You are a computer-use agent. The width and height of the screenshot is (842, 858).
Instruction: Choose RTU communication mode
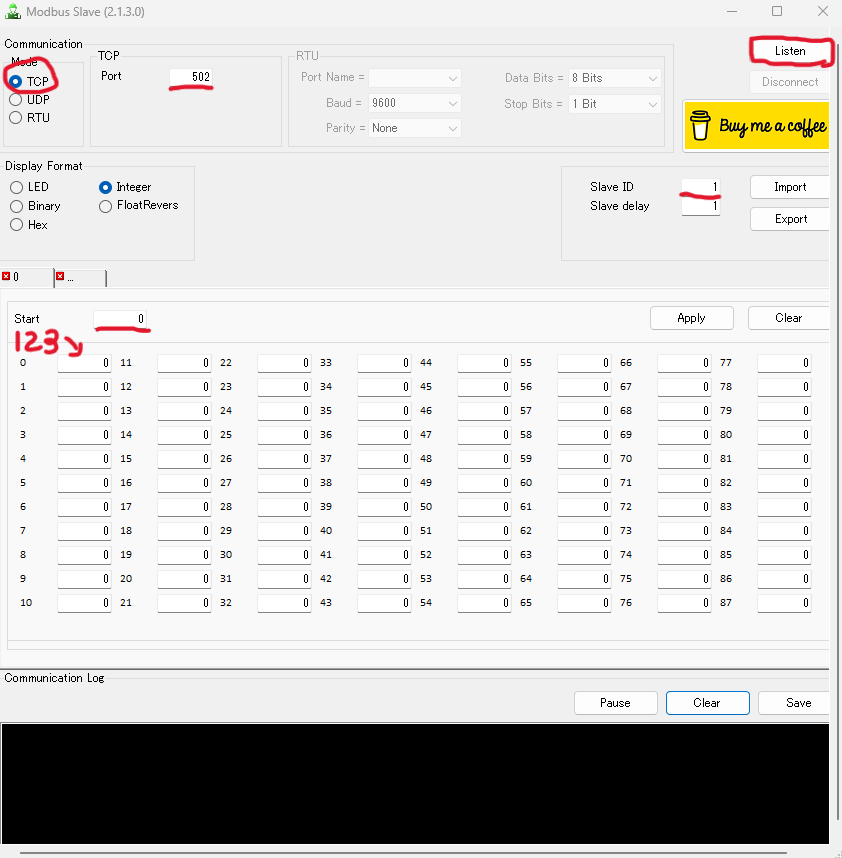[16, 117]
